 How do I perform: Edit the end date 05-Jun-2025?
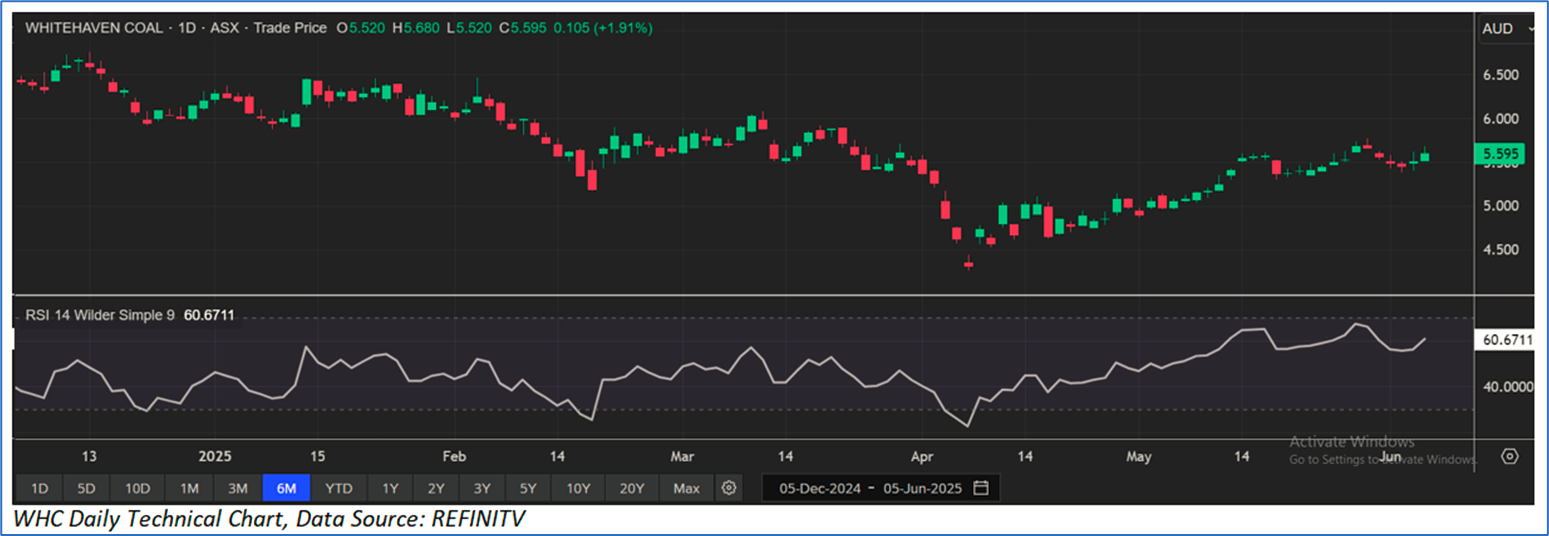[x=924, y=488]
